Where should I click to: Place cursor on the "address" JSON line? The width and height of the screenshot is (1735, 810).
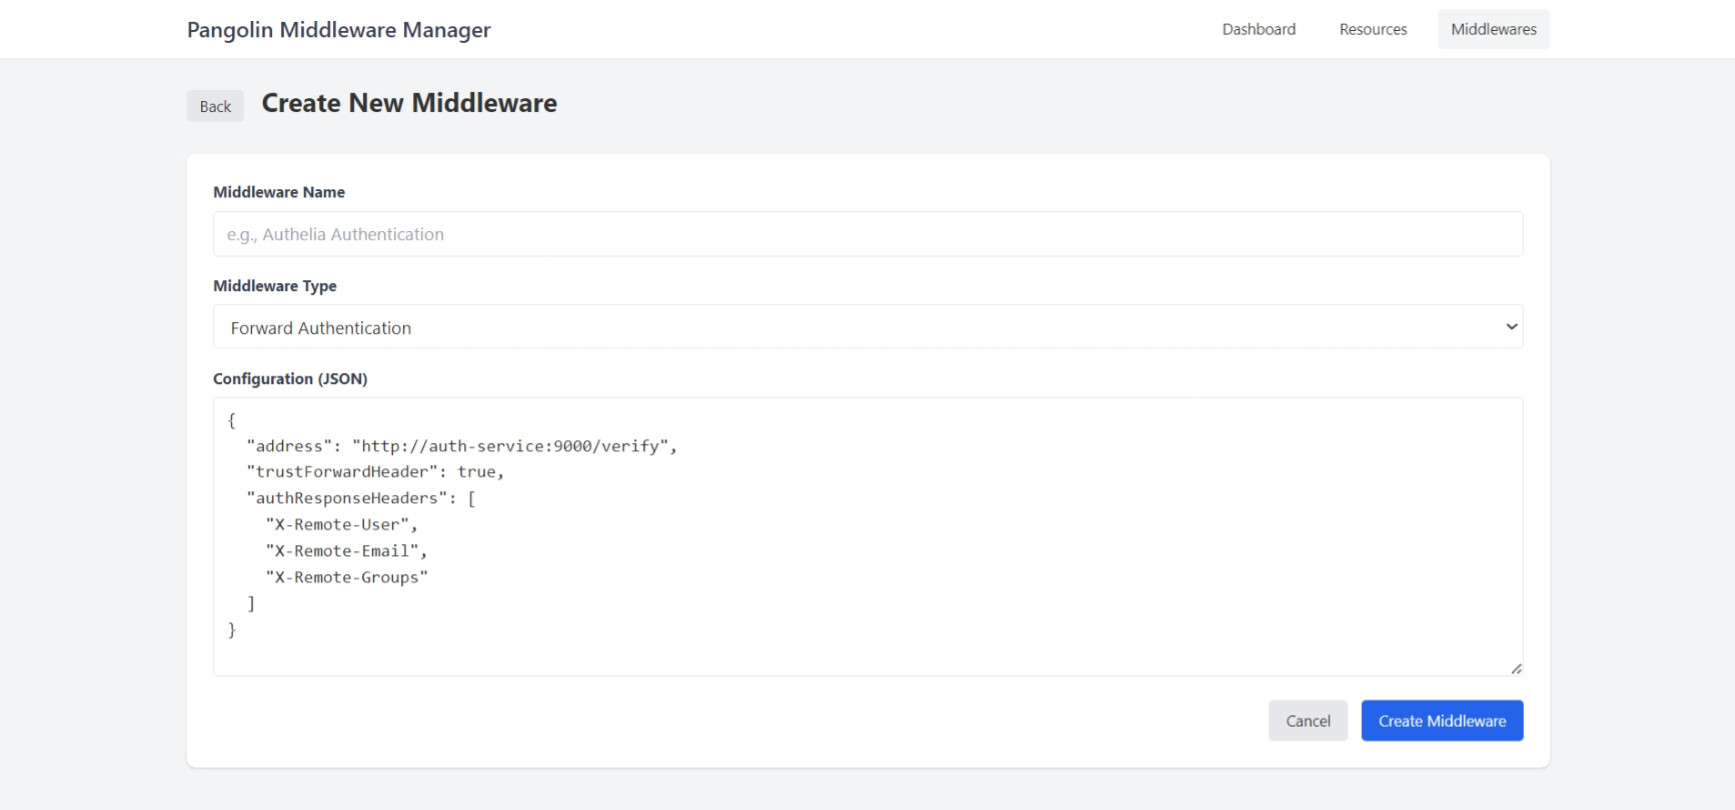pos(462,446)
